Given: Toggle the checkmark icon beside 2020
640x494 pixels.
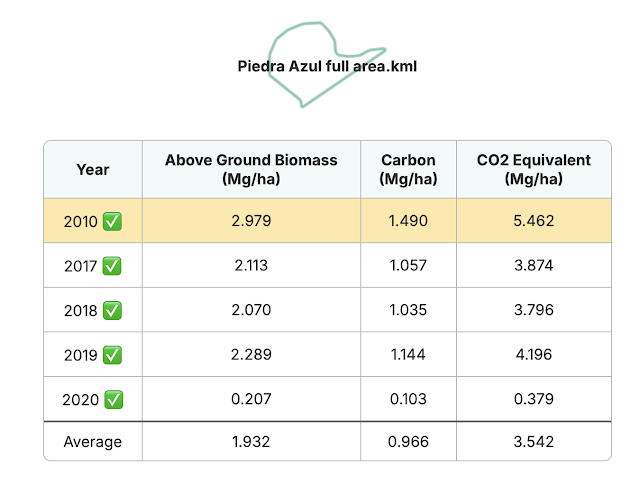Looking at the screenshot, I should click(x=113, y=400).
